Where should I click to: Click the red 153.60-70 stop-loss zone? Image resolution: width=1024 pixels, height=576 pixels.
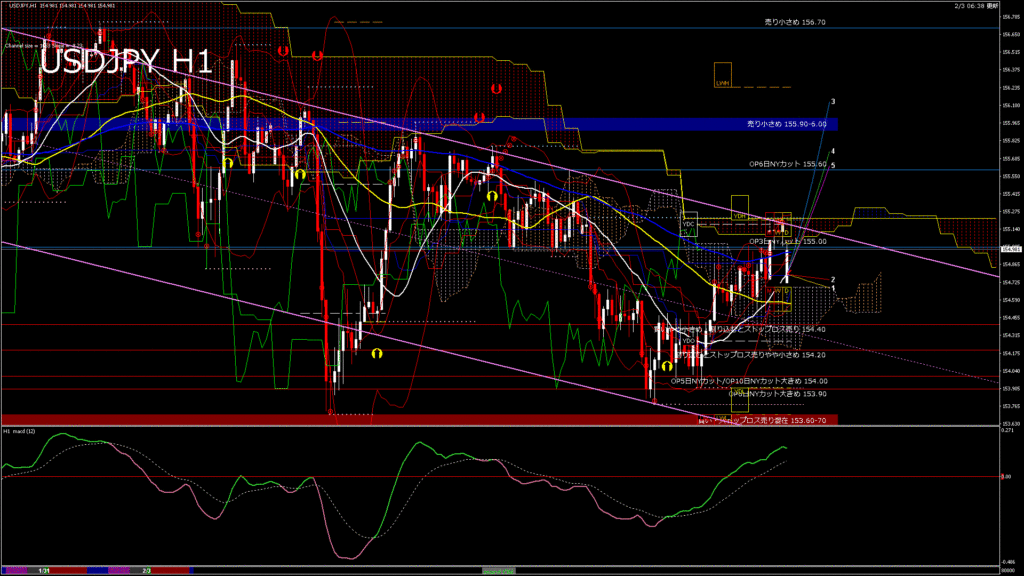[x=420, y=420]
